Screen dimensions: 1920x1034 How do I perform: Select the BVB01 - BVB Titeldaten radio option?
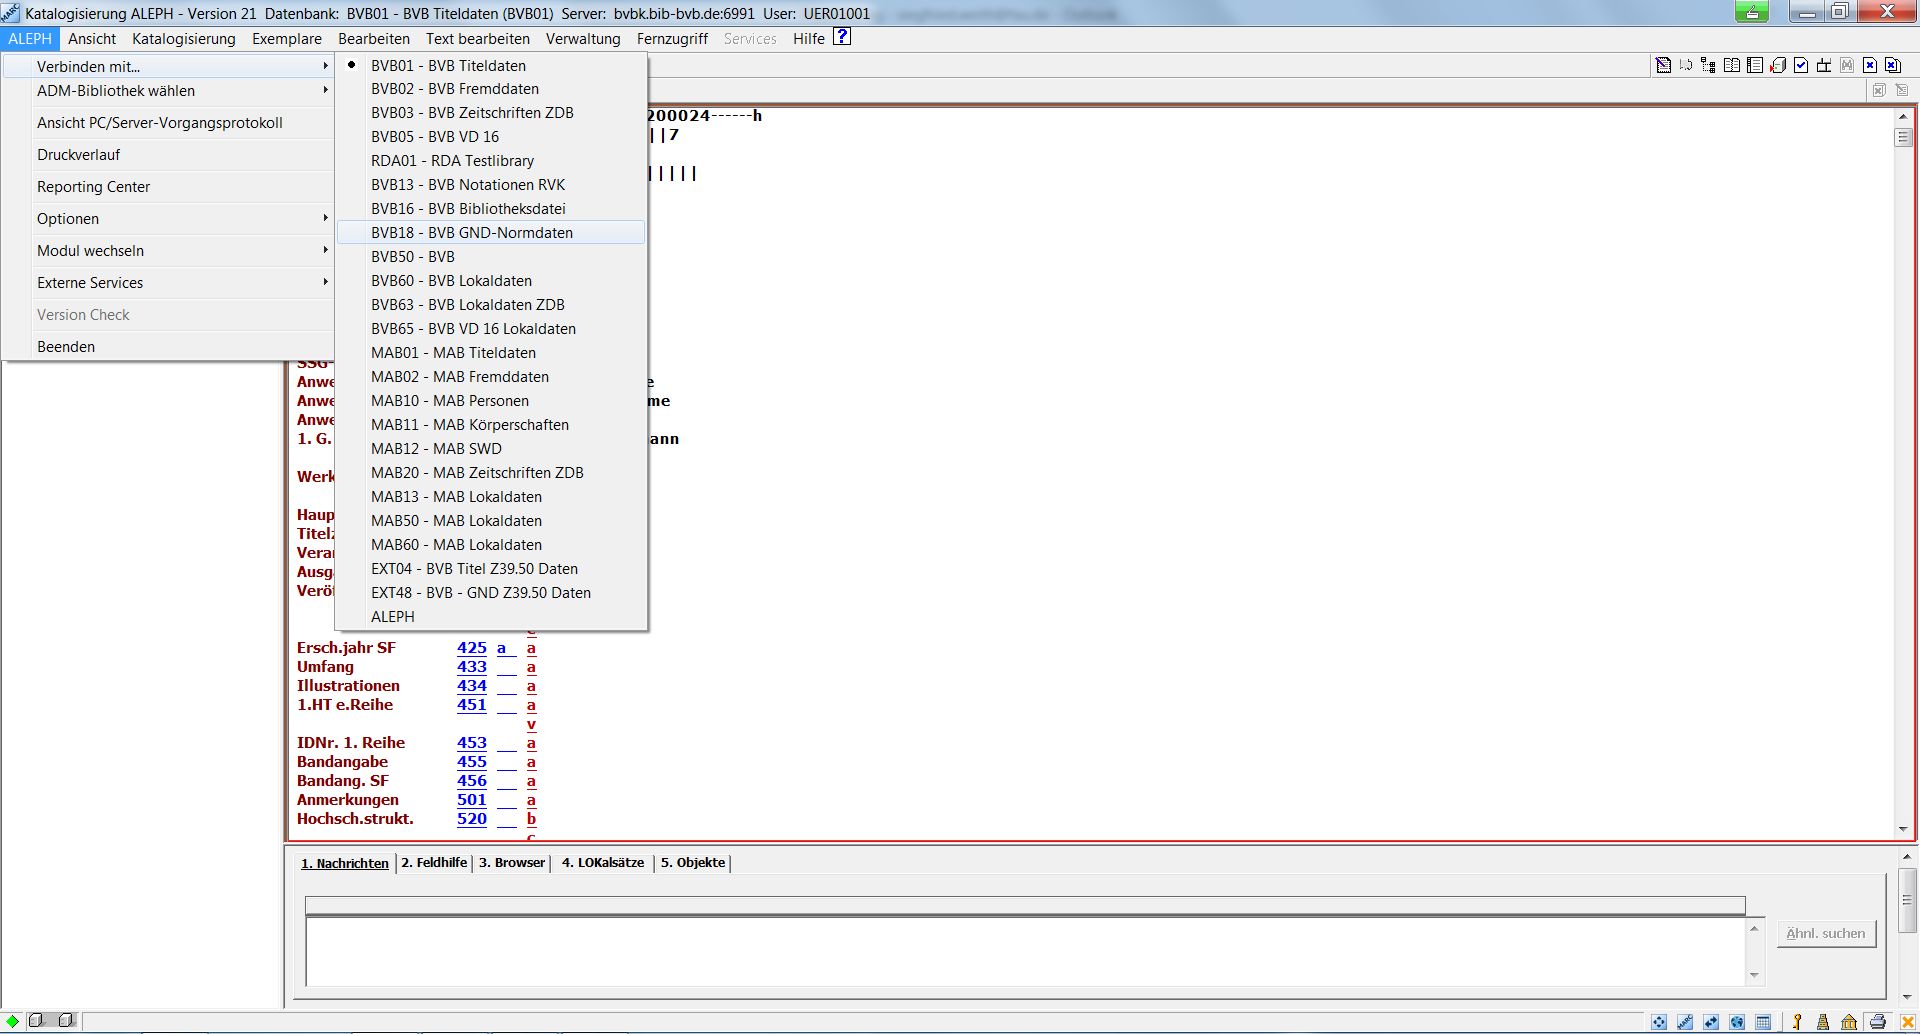[x=448, y=65]
